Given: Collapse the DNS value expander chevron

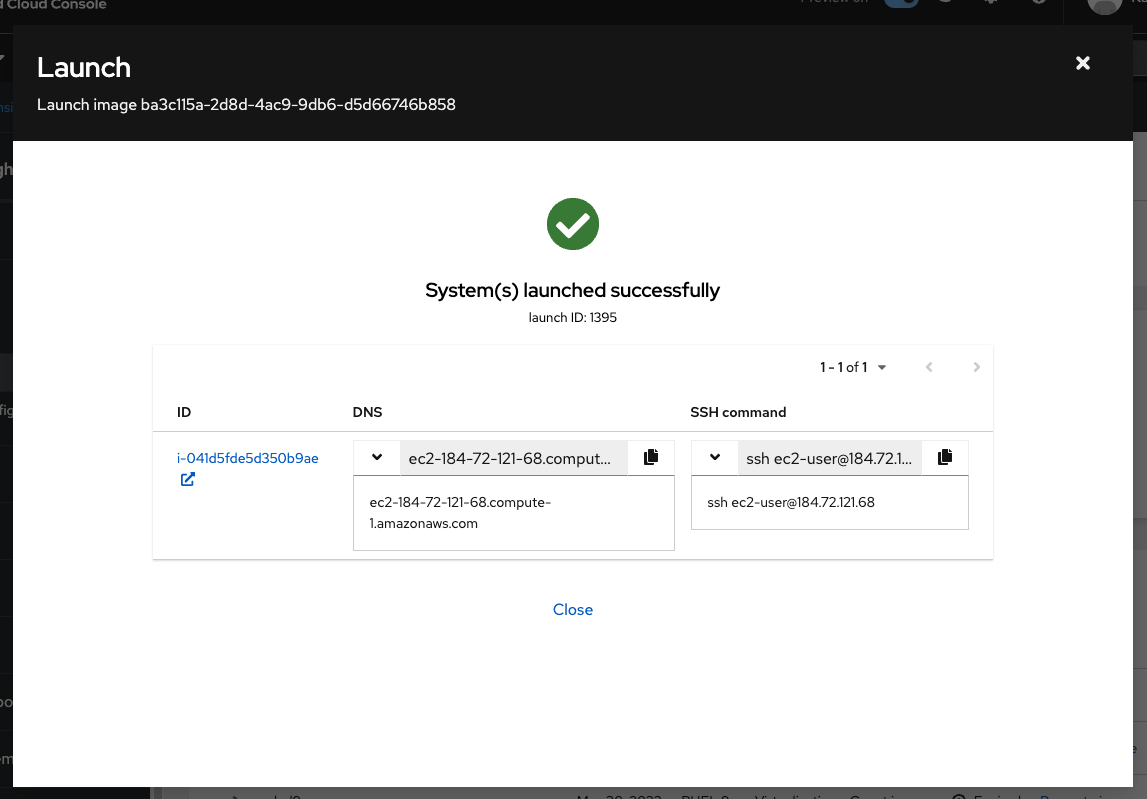Looking at the screenshot, I should (377, 457).
